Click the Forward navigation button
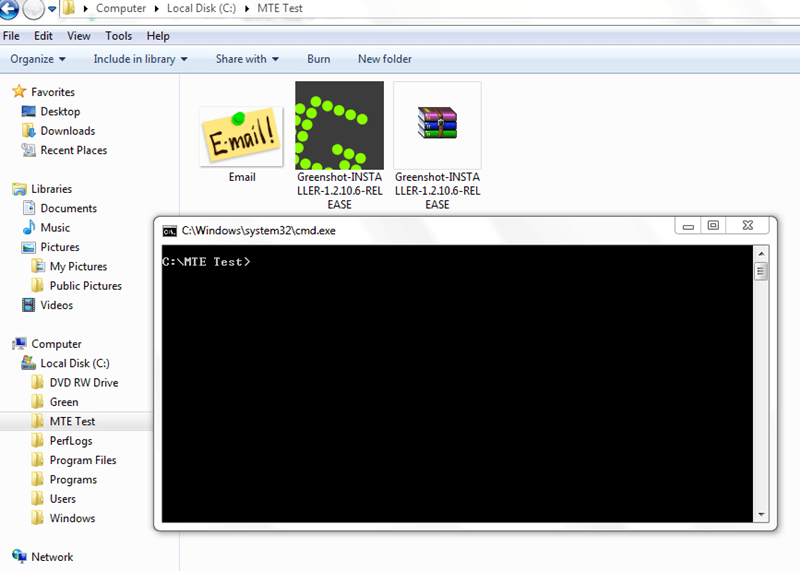This screenshot has width=800, height=571. [x=34, y=9]
